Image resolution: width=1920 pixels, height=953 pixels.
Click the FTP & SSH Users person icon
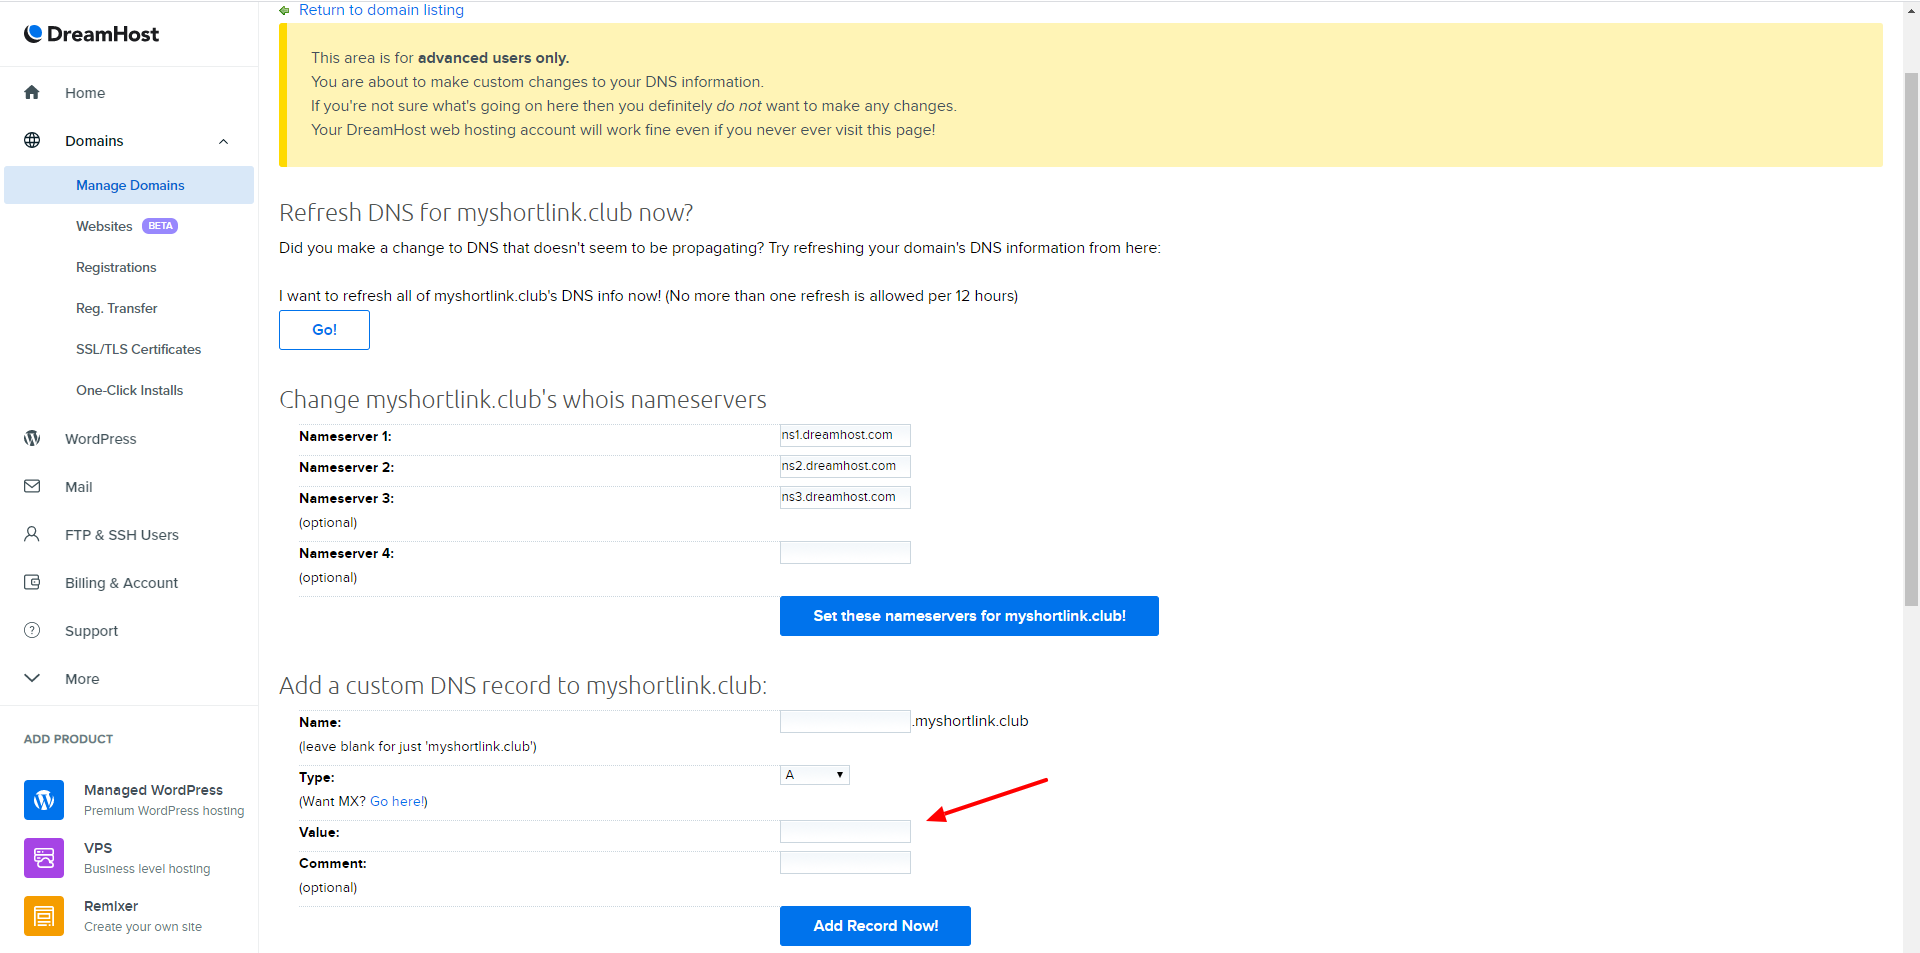point(32,534)
